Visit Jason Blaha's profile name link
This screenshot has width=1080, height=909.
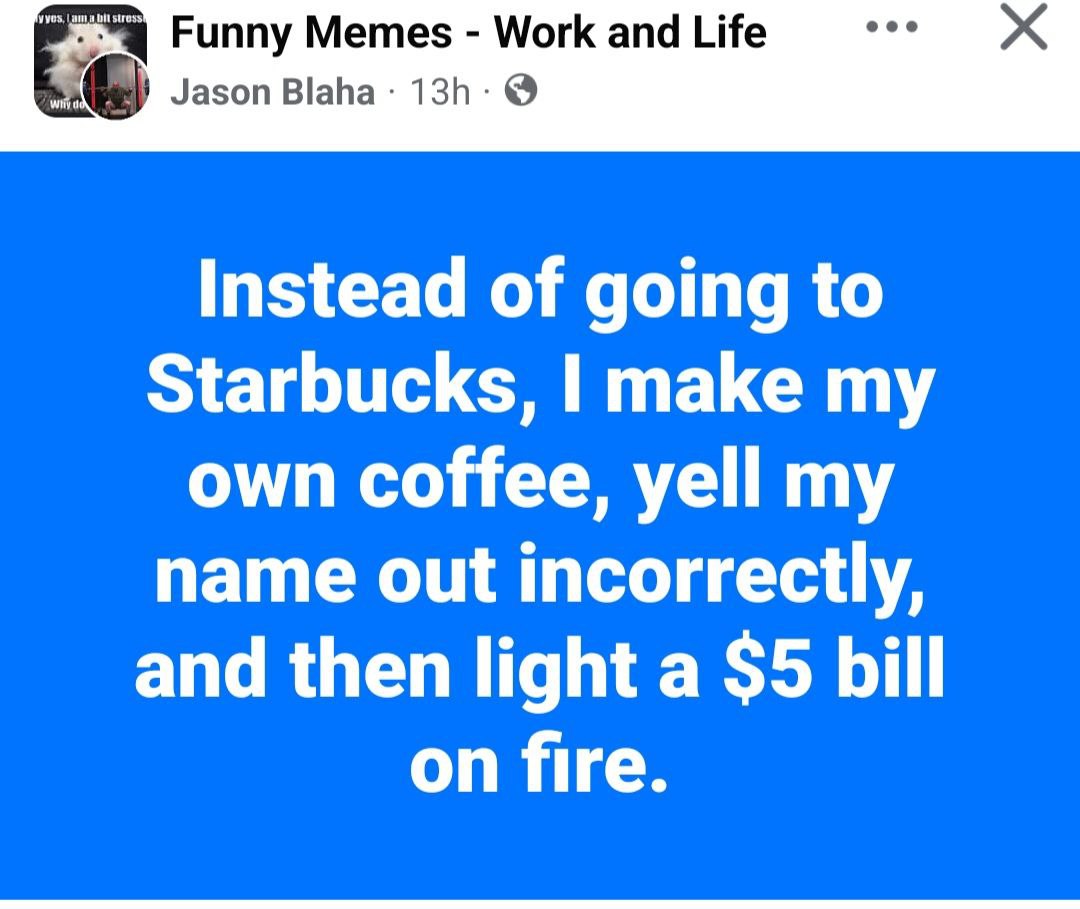(273, 92)
